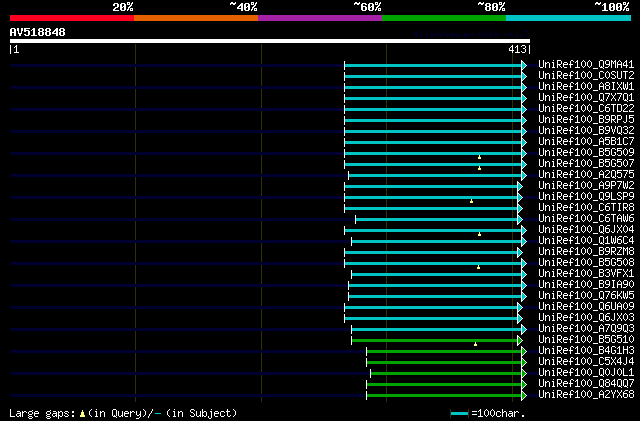
Task: Select the UniRef100_Q6JX04 label
Action: point(586,230)
